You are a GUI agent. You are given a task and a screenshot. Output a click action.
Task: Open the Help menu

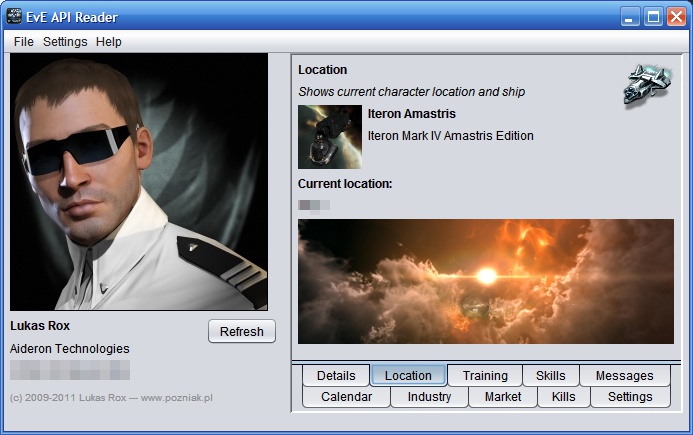tap(109, 42)
